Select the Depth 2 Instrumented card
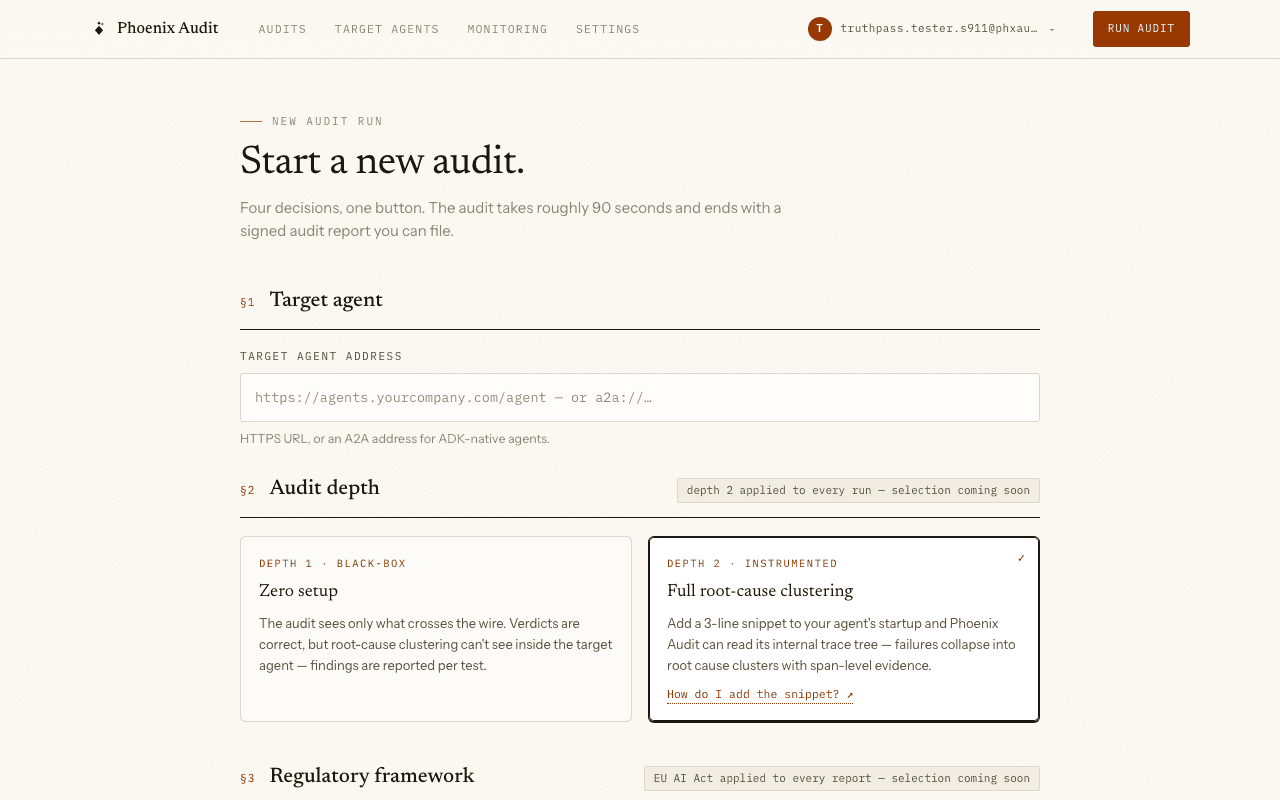1280x800 pixels. (x=844, y=629)
